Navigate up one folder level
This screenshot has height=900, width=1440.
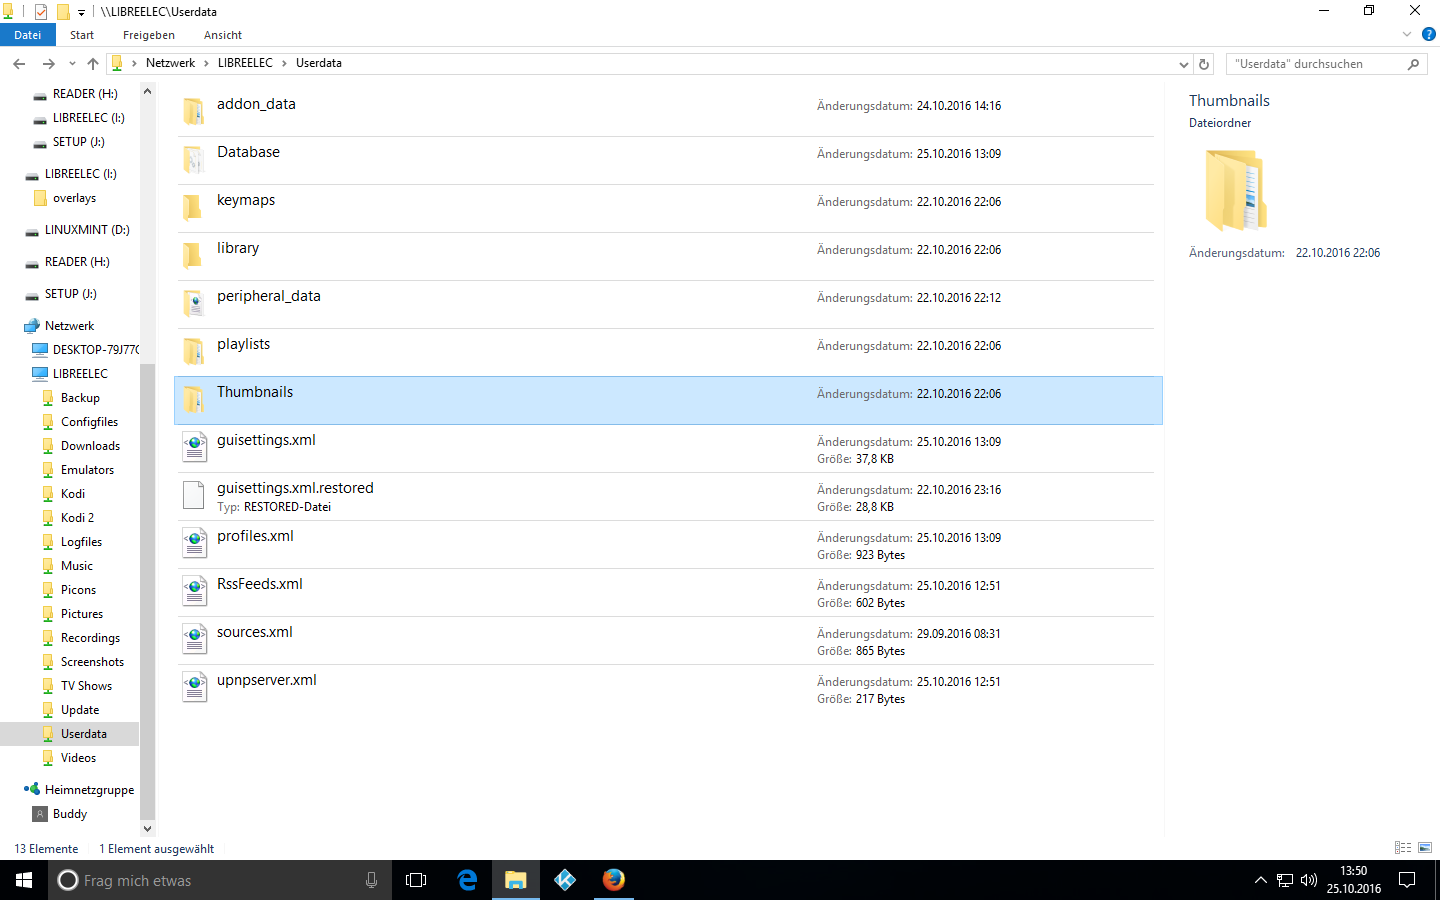[93, 64]
